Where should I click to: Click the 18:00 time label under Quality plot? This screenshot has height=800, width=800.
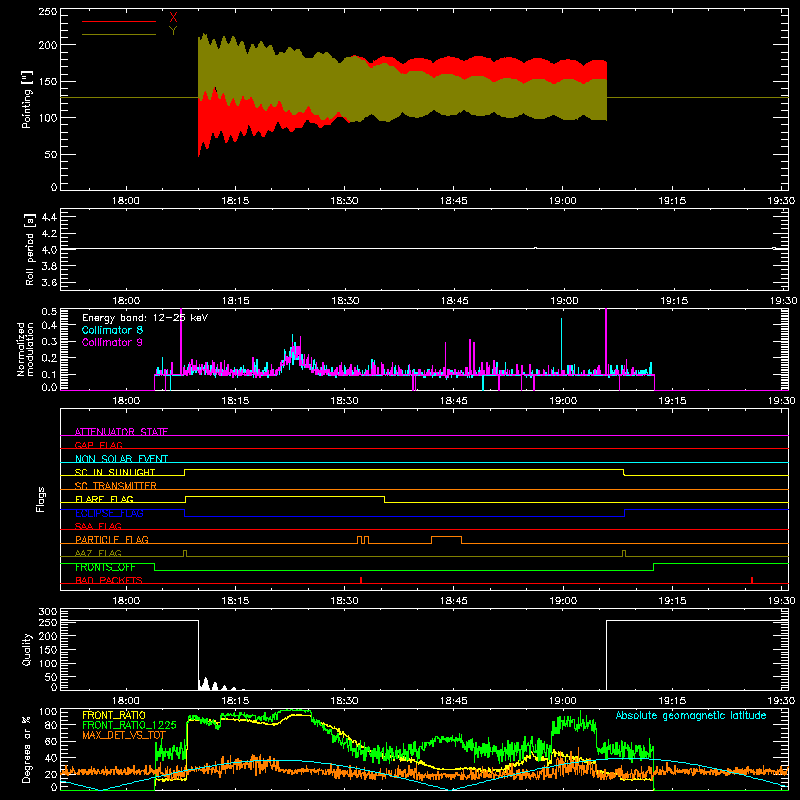click(126, 701)
